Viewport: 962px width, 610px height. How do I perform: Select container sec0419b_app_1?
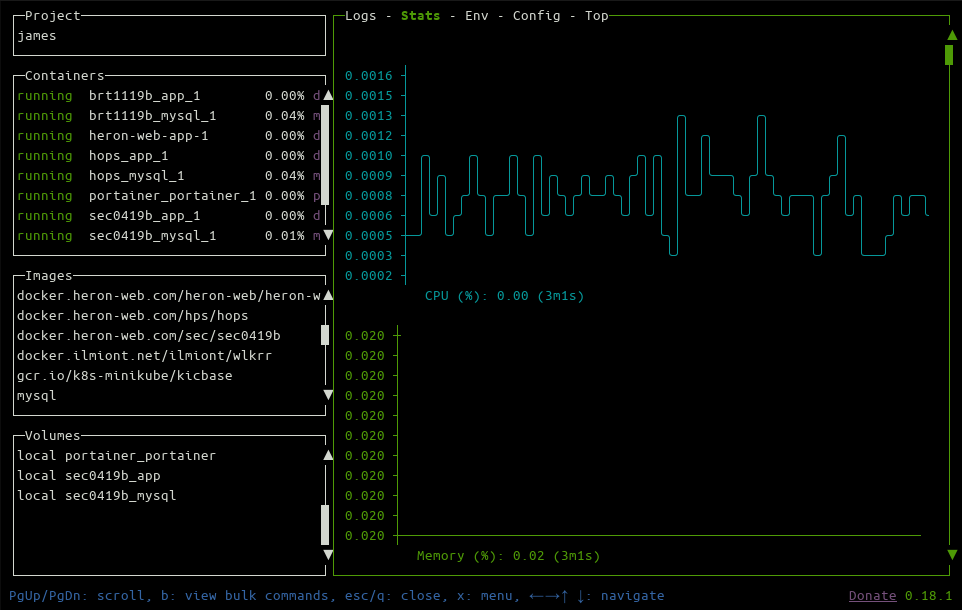(x=169, y=215)
